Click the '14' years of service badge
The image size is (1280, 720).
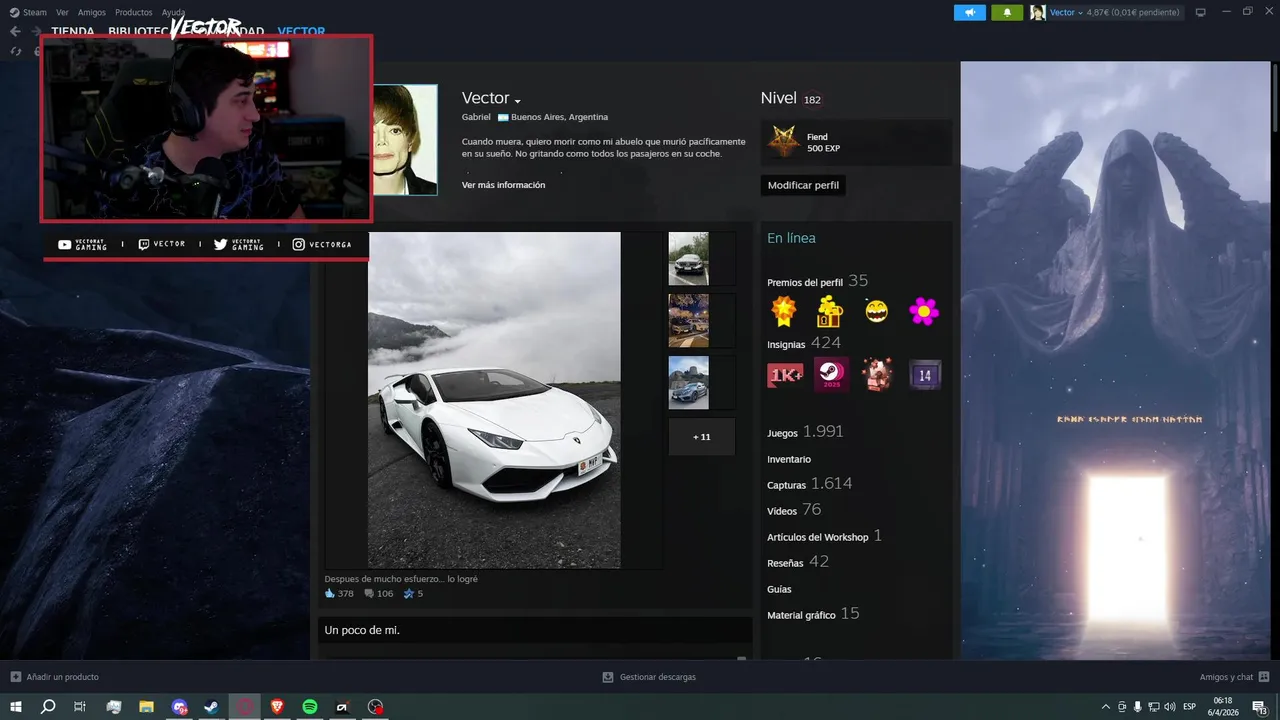tap(924, 375)
